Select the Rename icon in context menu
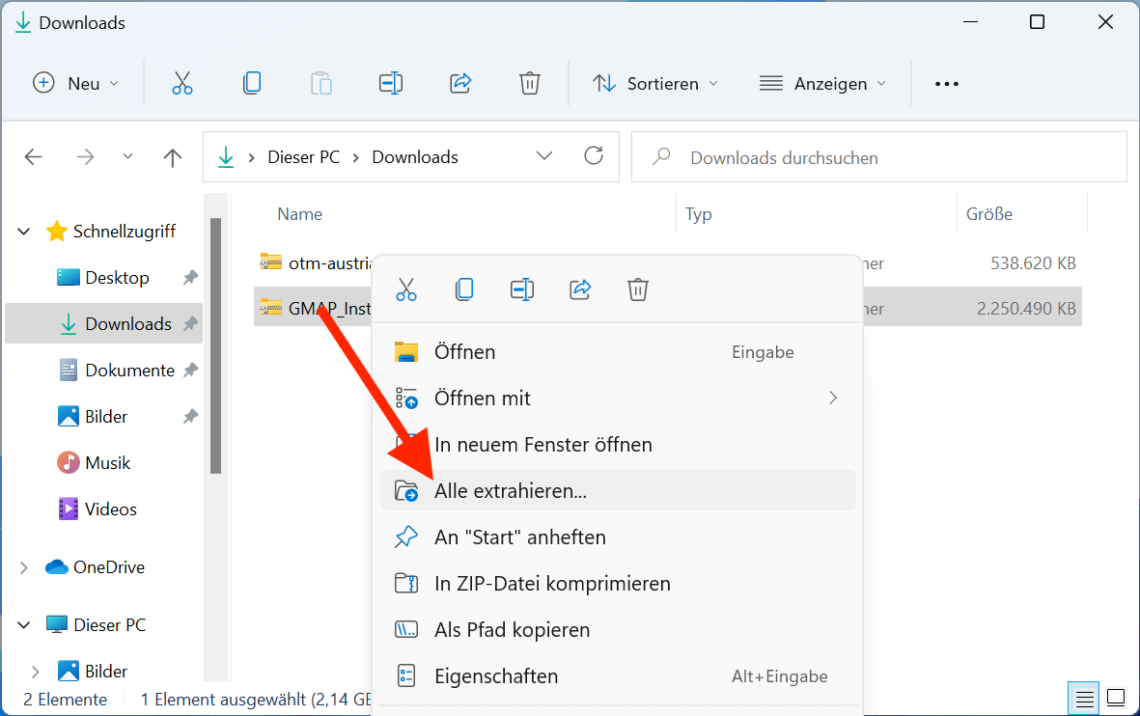1140x716 pixels. click(x=521, y=289)
